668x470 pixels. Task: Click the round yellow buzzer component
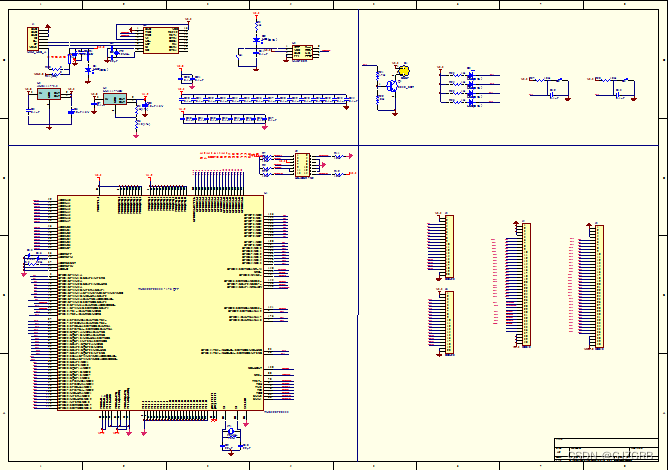tap(404, 71)
